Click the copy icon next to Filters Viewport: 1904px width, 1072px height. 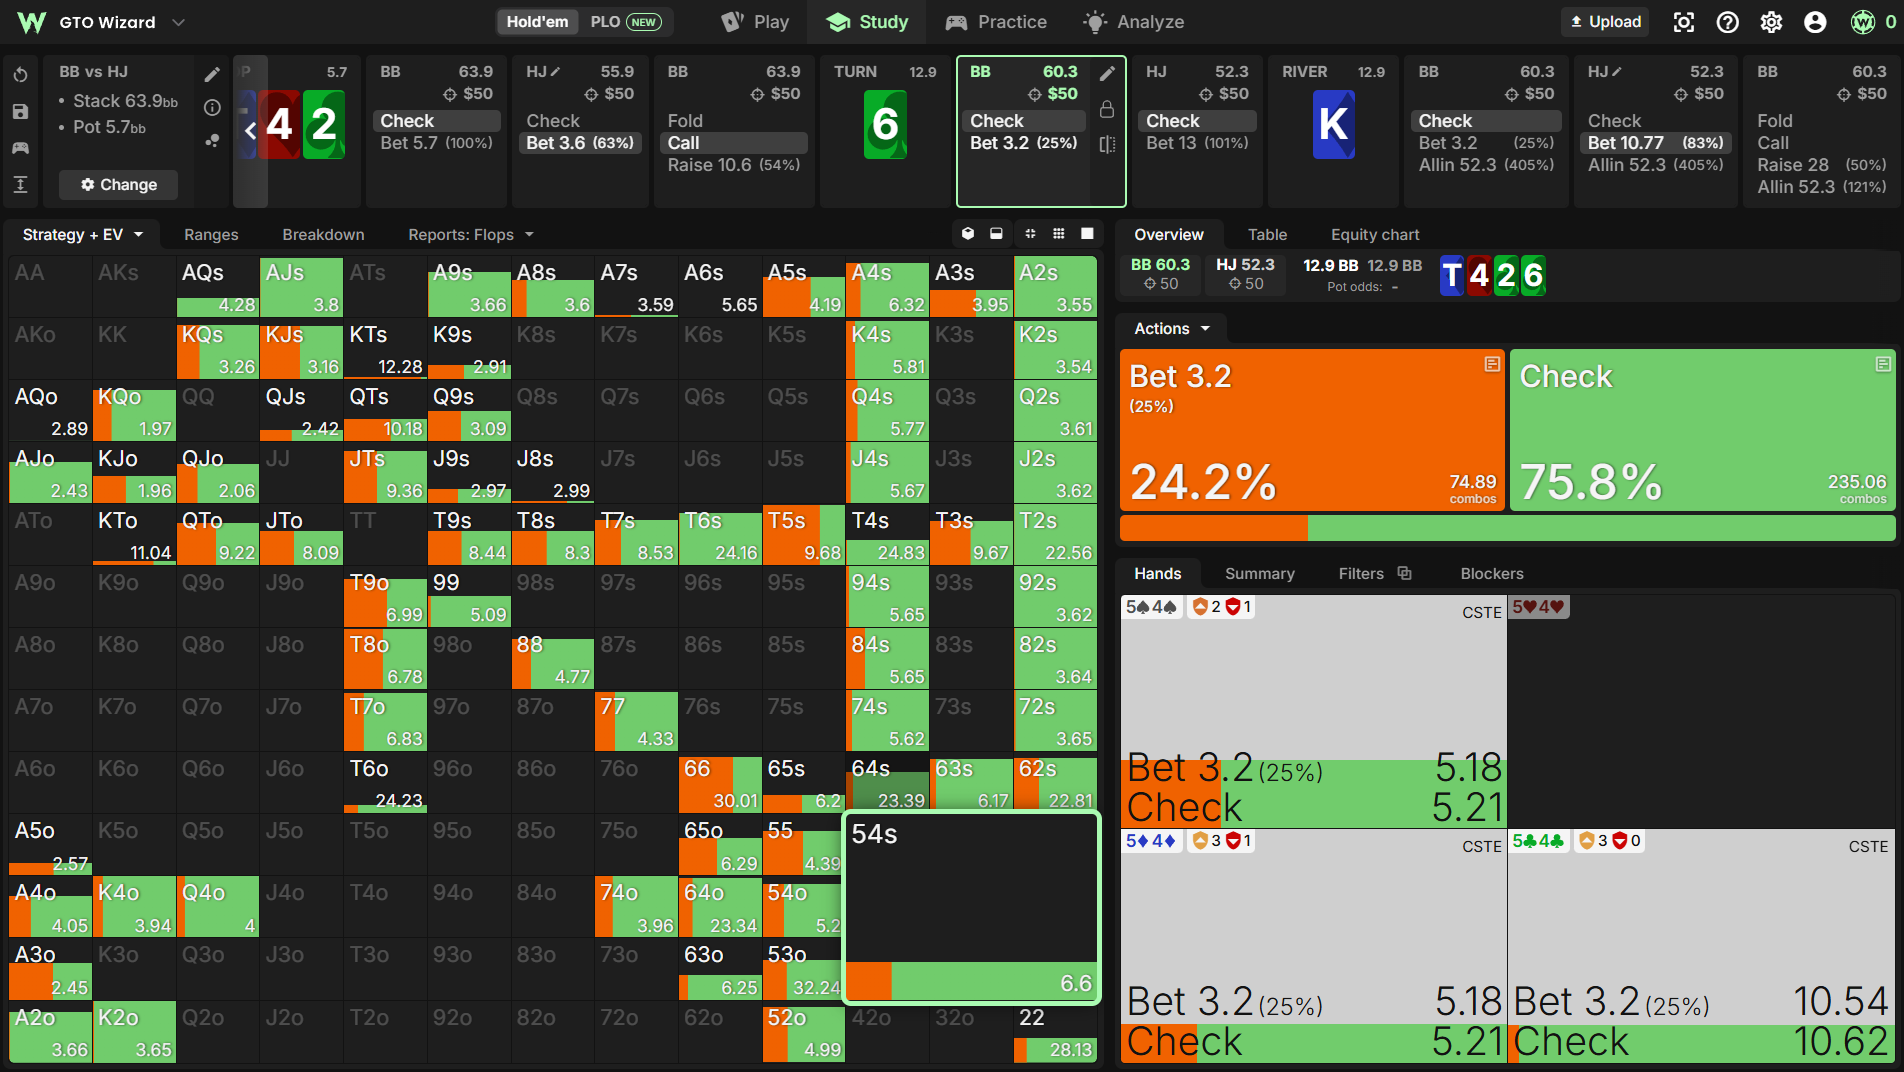[1404, 573]
